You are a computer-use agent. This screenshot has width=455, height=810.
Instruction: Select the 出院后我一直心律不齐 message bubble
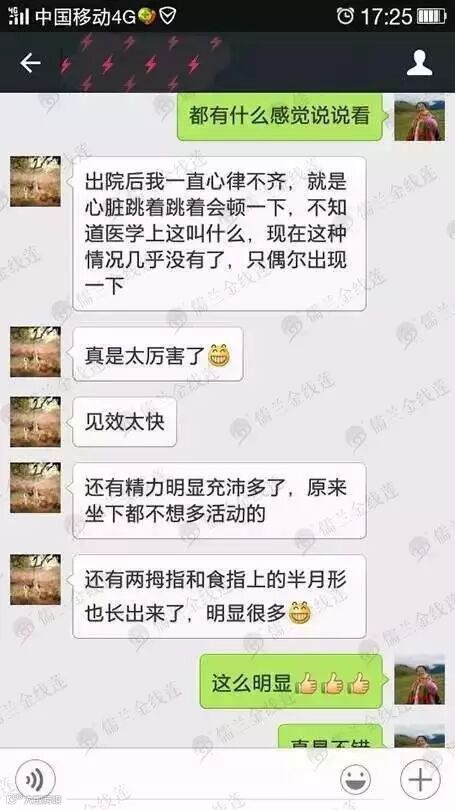219,234
